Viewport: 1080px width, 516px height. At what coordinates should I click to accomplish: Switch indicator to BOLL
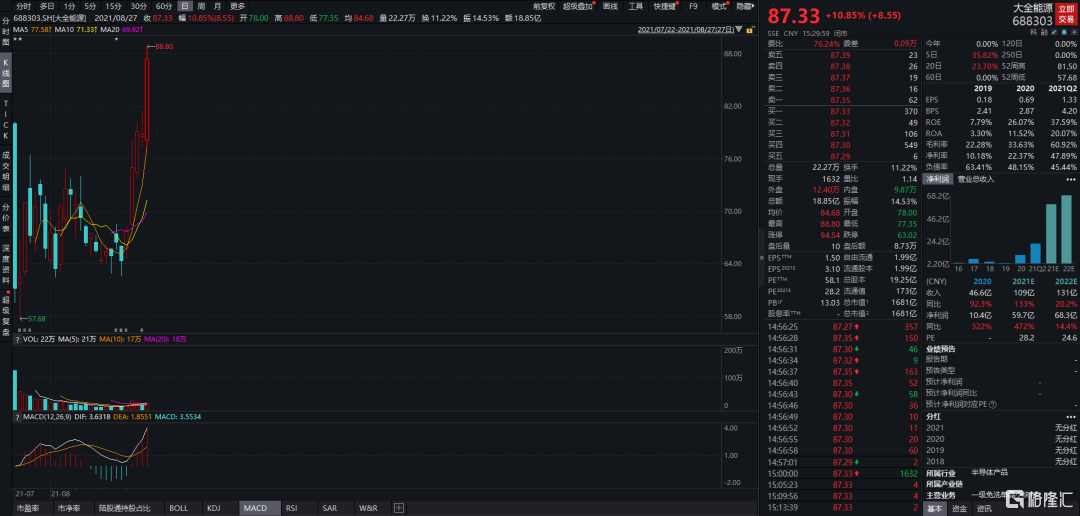pyautogui.click(x=178, y=508)
